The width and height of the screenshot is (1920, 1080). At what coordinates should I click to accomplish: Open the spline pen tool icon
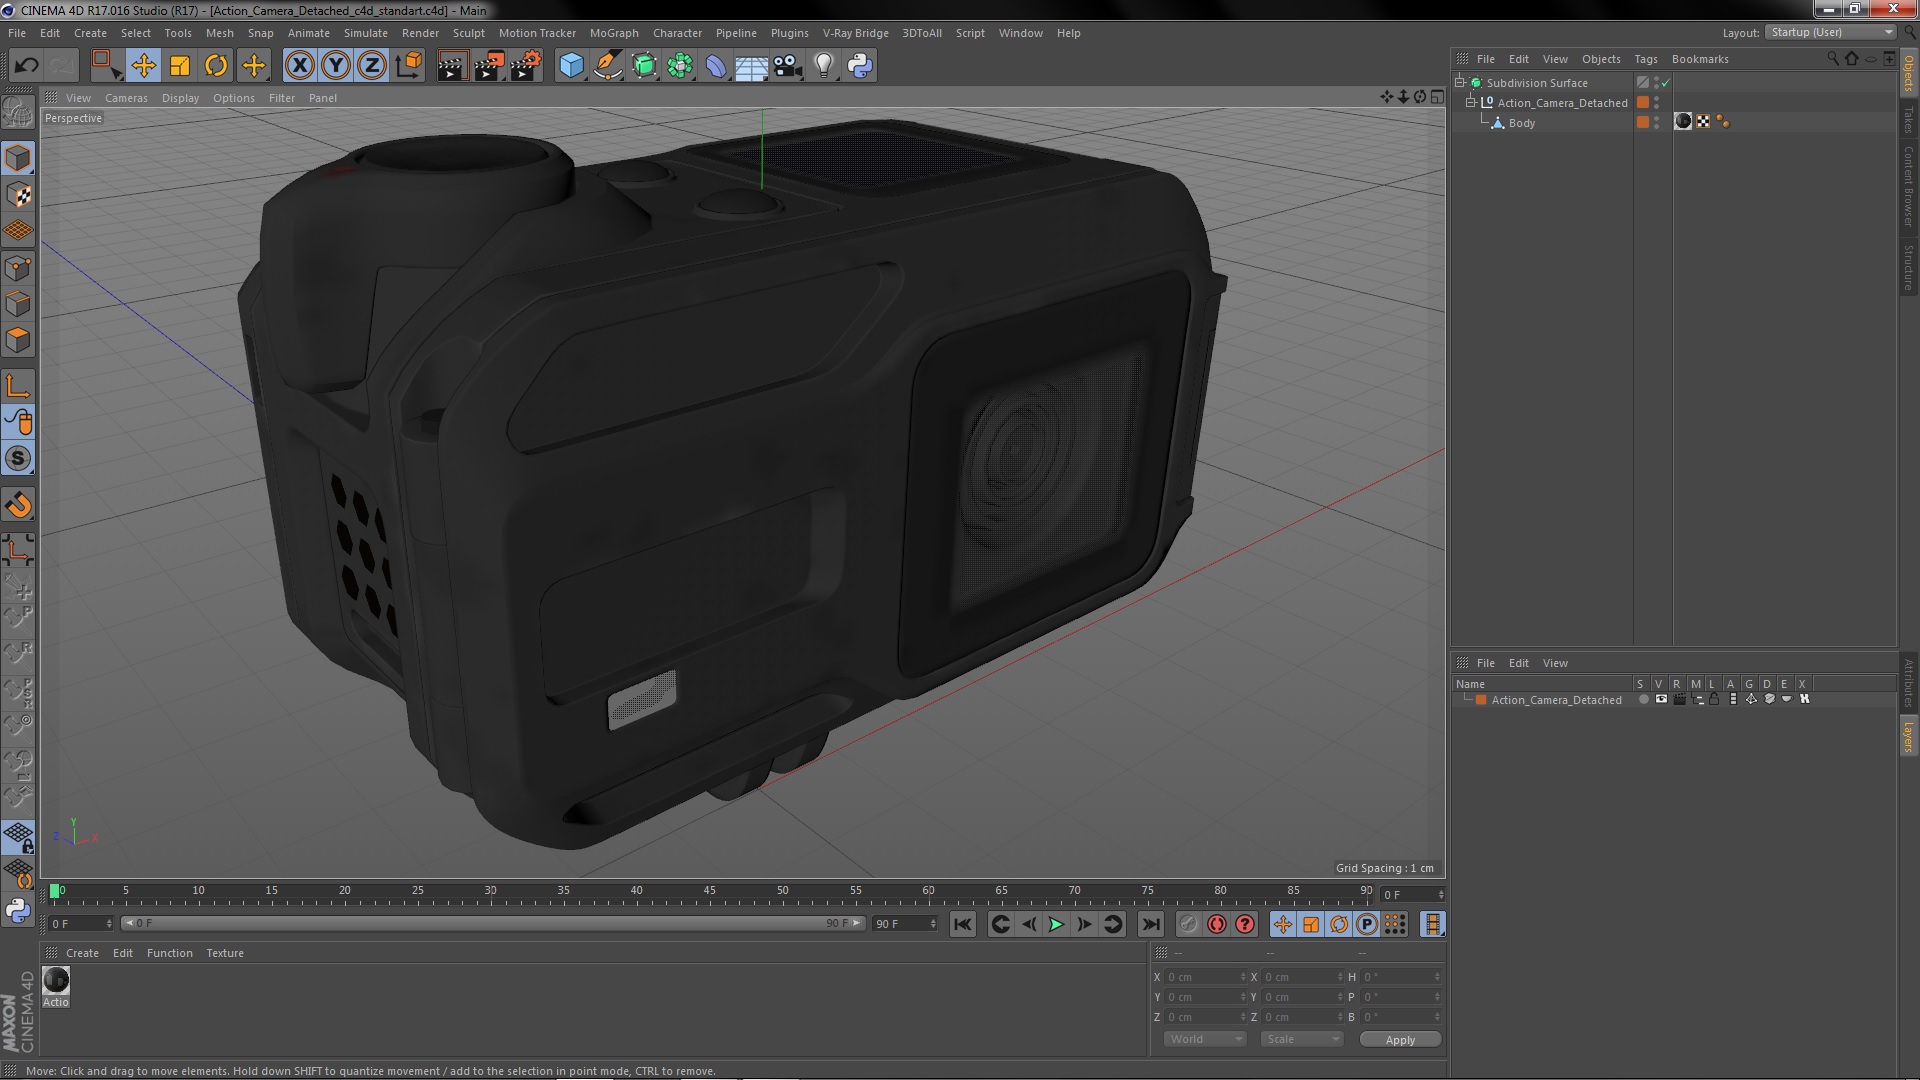tap(607, 66)
